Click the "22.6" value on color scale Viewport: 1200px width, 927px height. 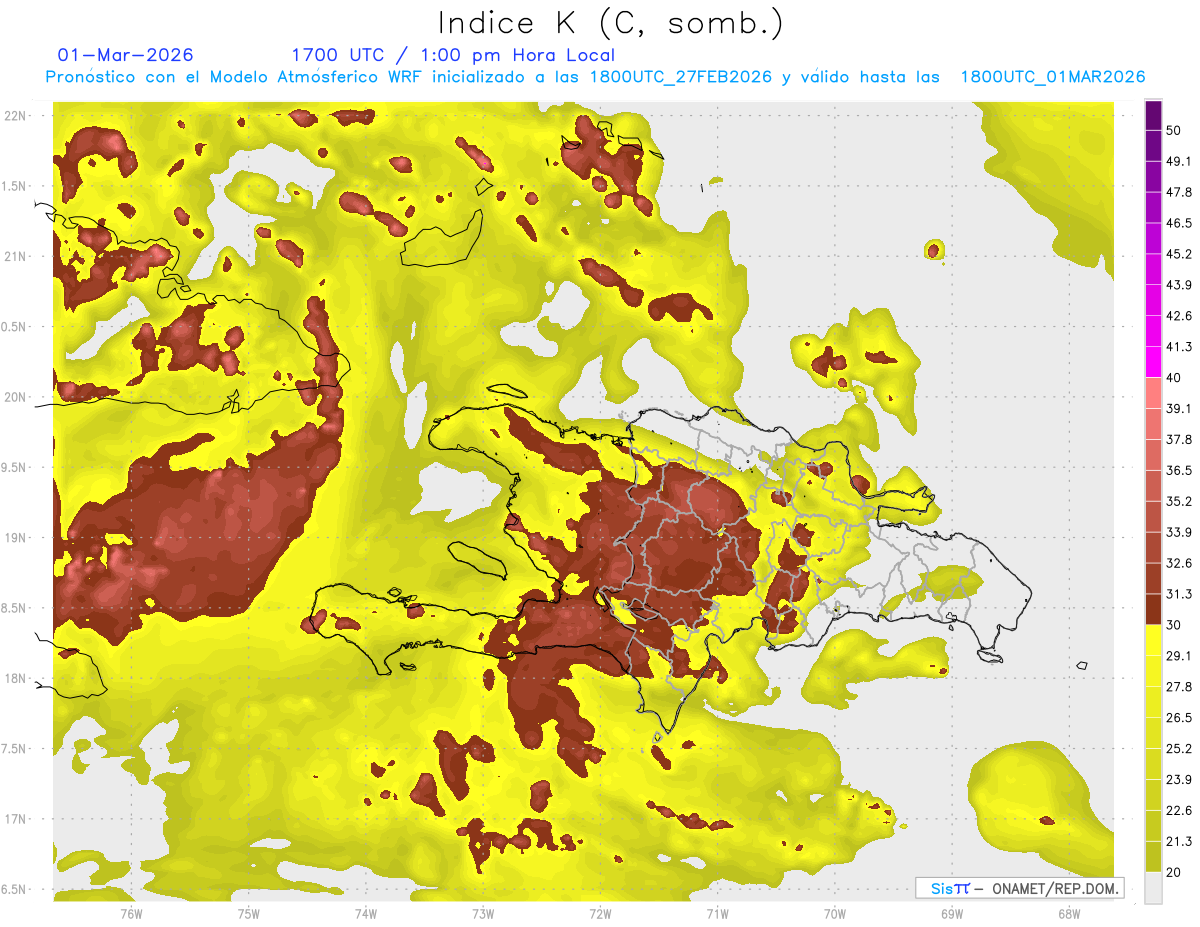tap(1179, 811)
